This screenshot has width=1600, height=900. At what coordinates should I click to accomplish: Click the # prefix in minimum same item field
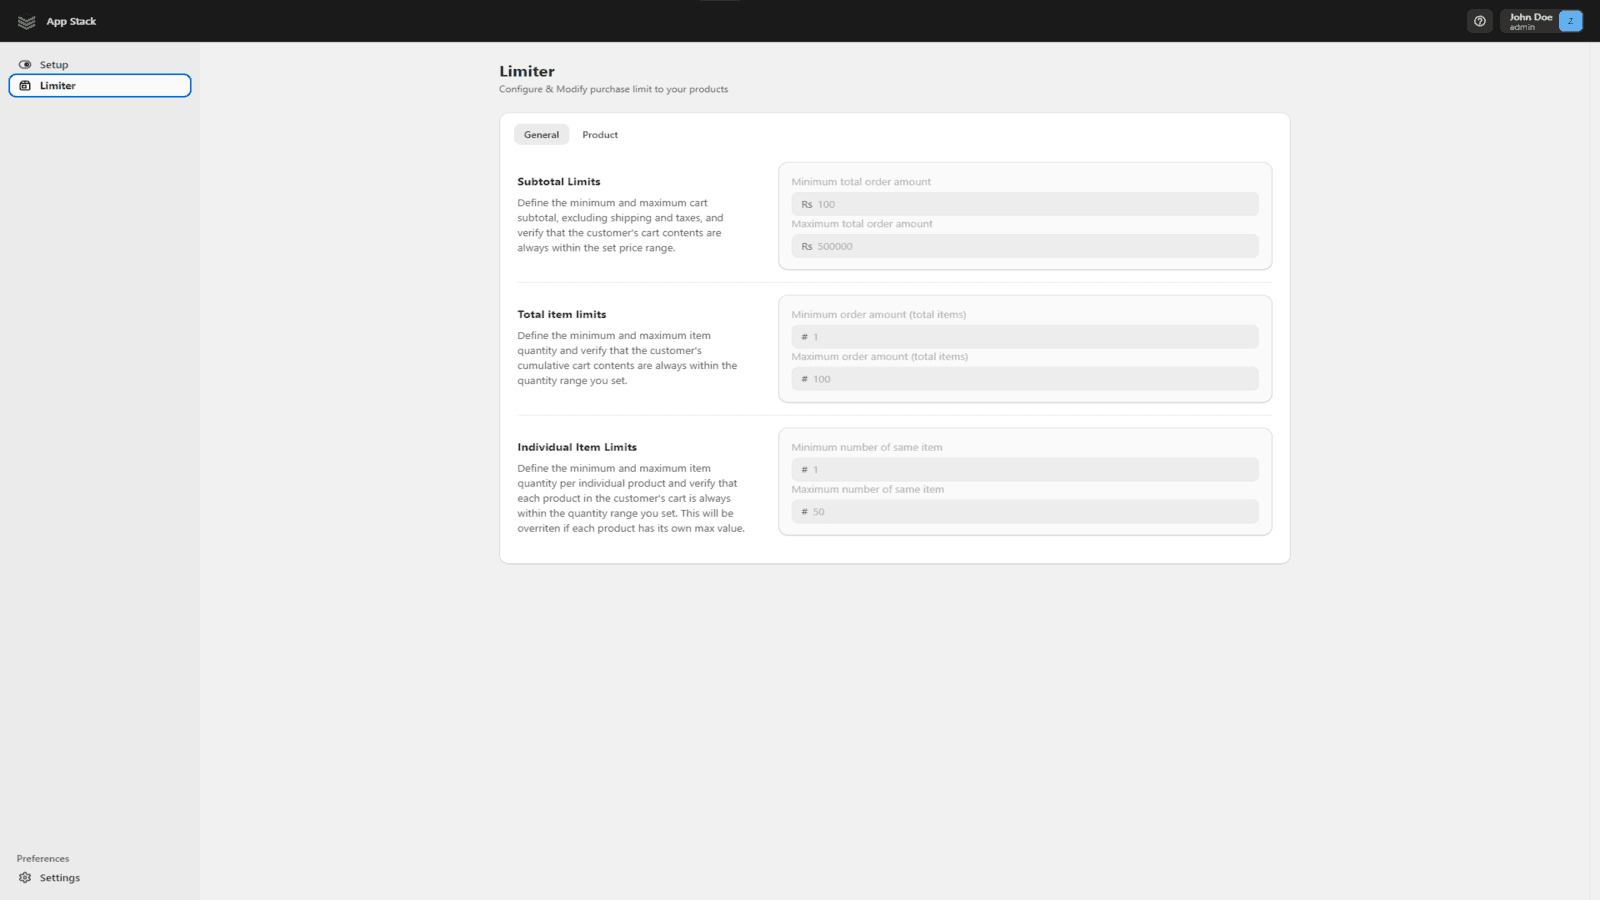point(804,470)
